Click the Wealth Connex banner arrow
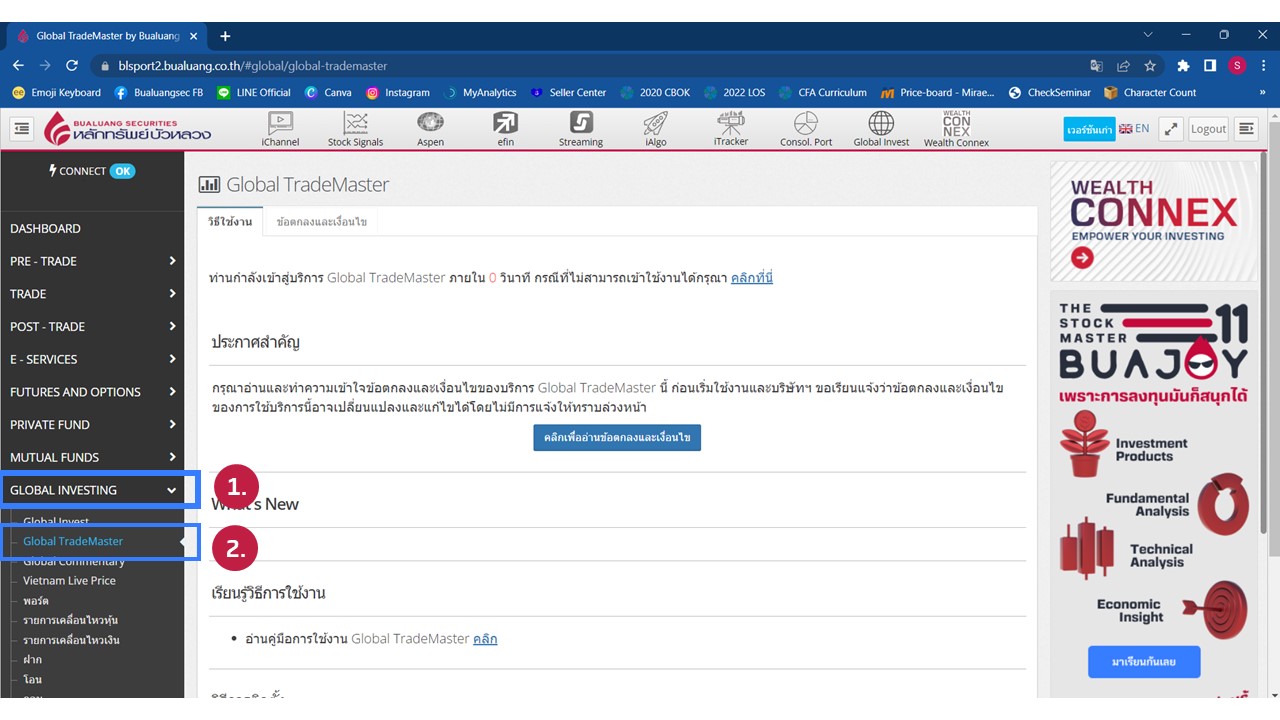1280x720 pixels. click(1082, 258)
